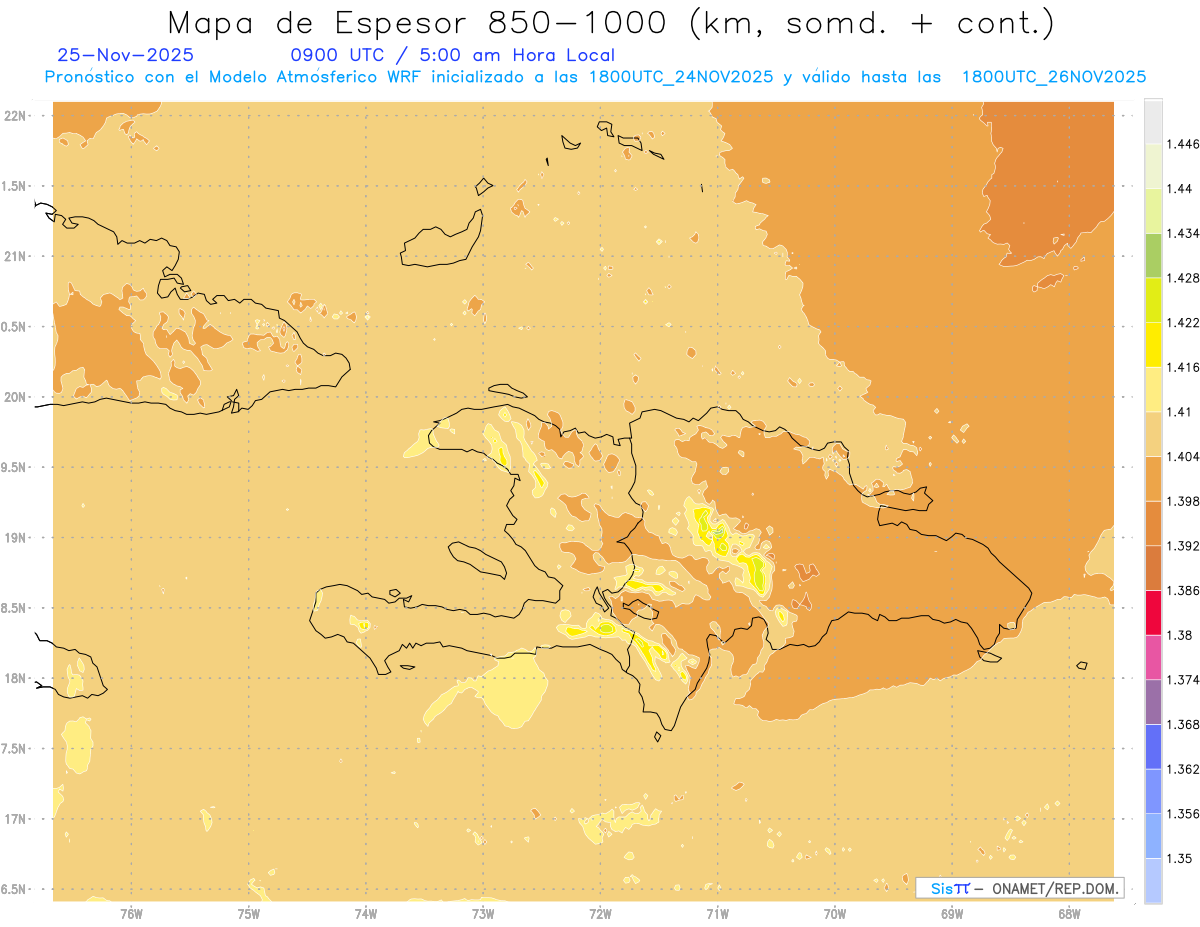Viewport: 1200px width, 927px height.
Task: Click the bright yellow legend swatch between 1.422 and 1.416
Action: point(1153,344)
